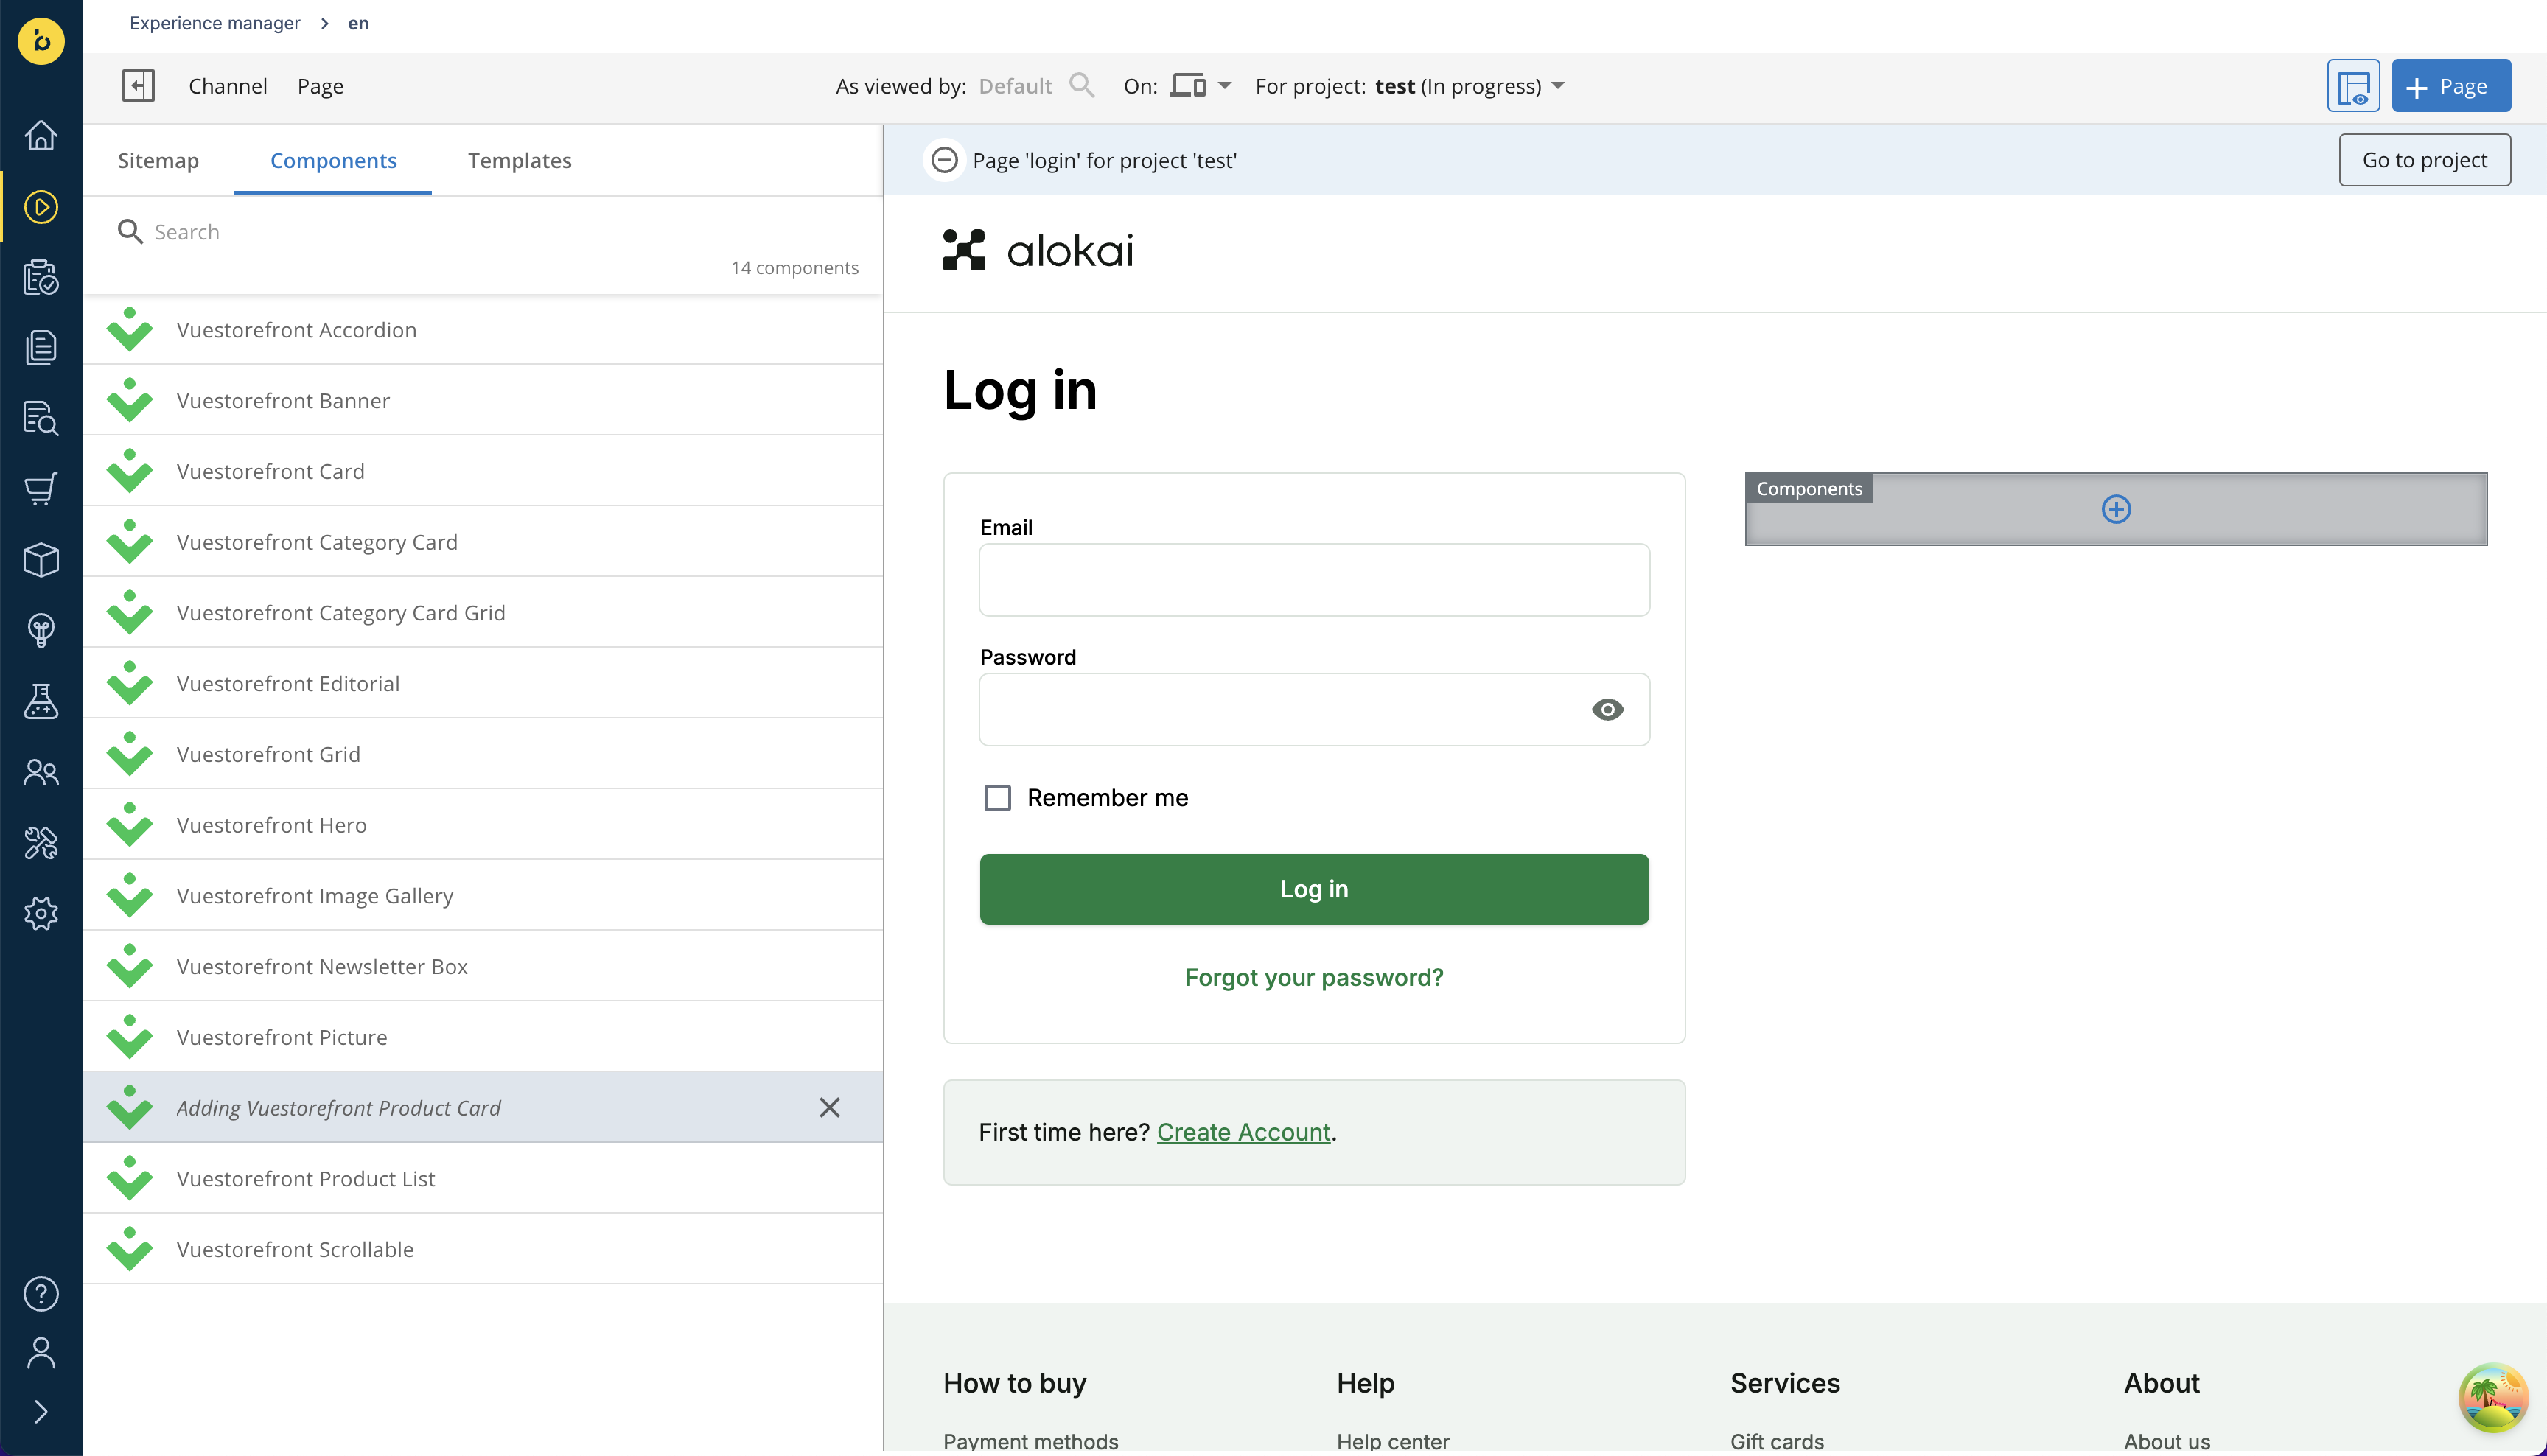Click the Default viewer label
The height and width of the screenshot is (1456, 2547).
tap(1015, 86)
